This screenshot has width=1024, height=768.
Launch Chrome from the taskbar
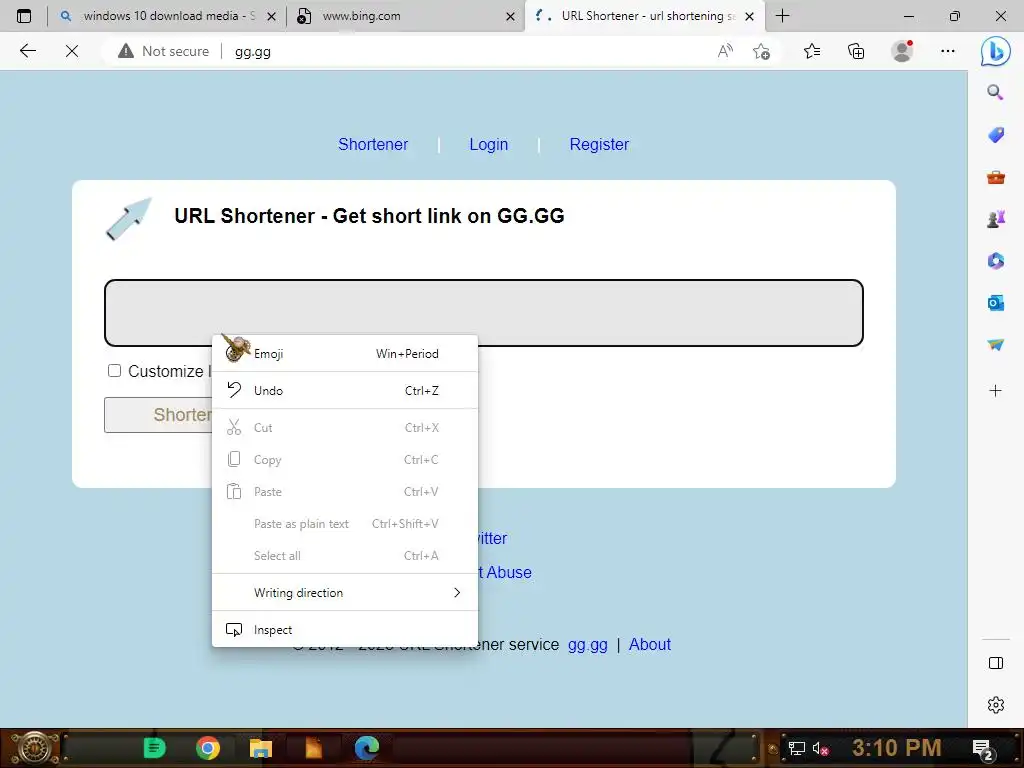tap(208, 748)
